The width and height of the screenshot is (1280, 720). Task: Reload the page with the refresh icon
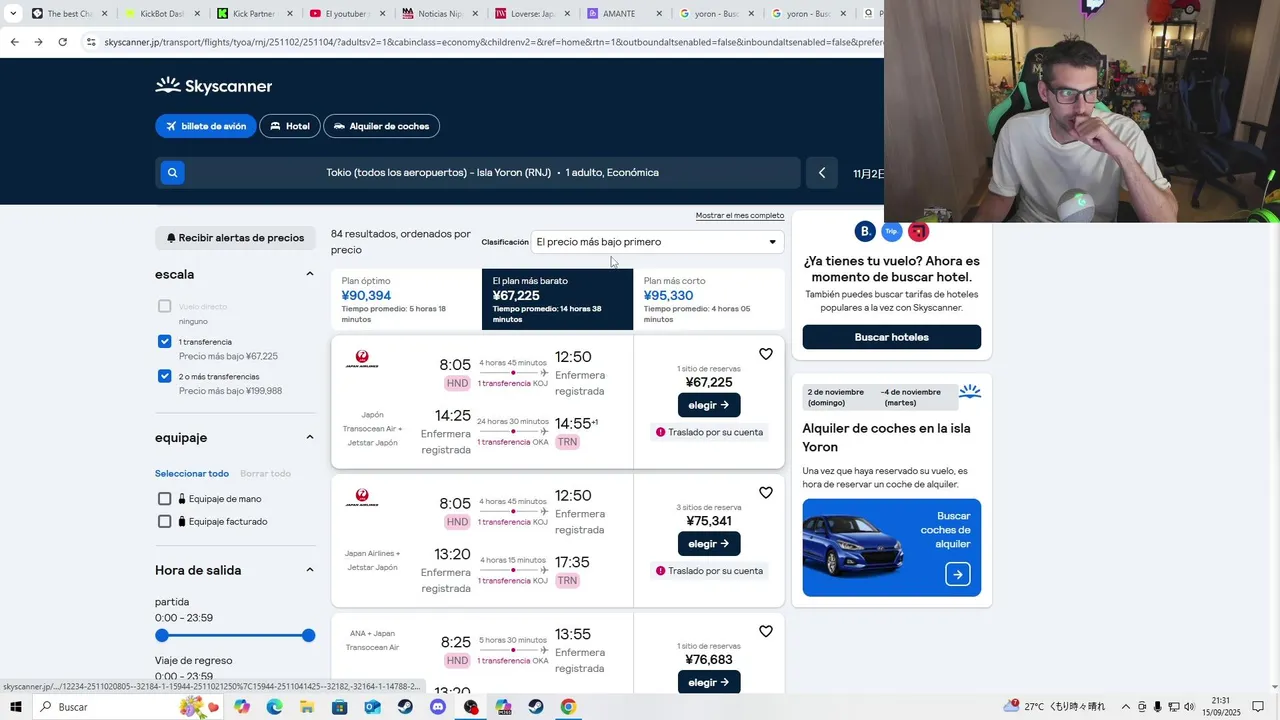tap(63, 42)
